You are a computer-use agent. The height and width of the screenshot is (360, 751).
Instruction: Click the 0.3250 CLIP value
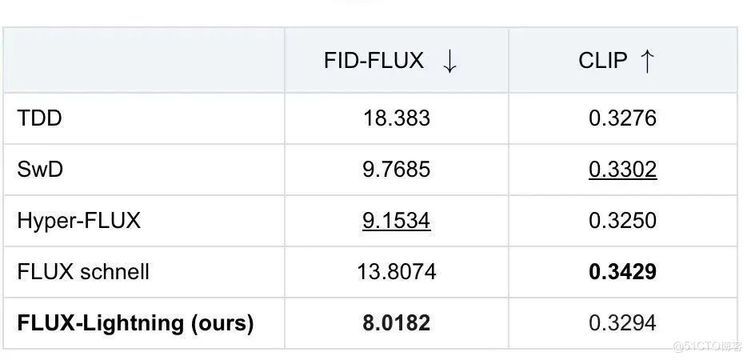click(x=623, y=221)
